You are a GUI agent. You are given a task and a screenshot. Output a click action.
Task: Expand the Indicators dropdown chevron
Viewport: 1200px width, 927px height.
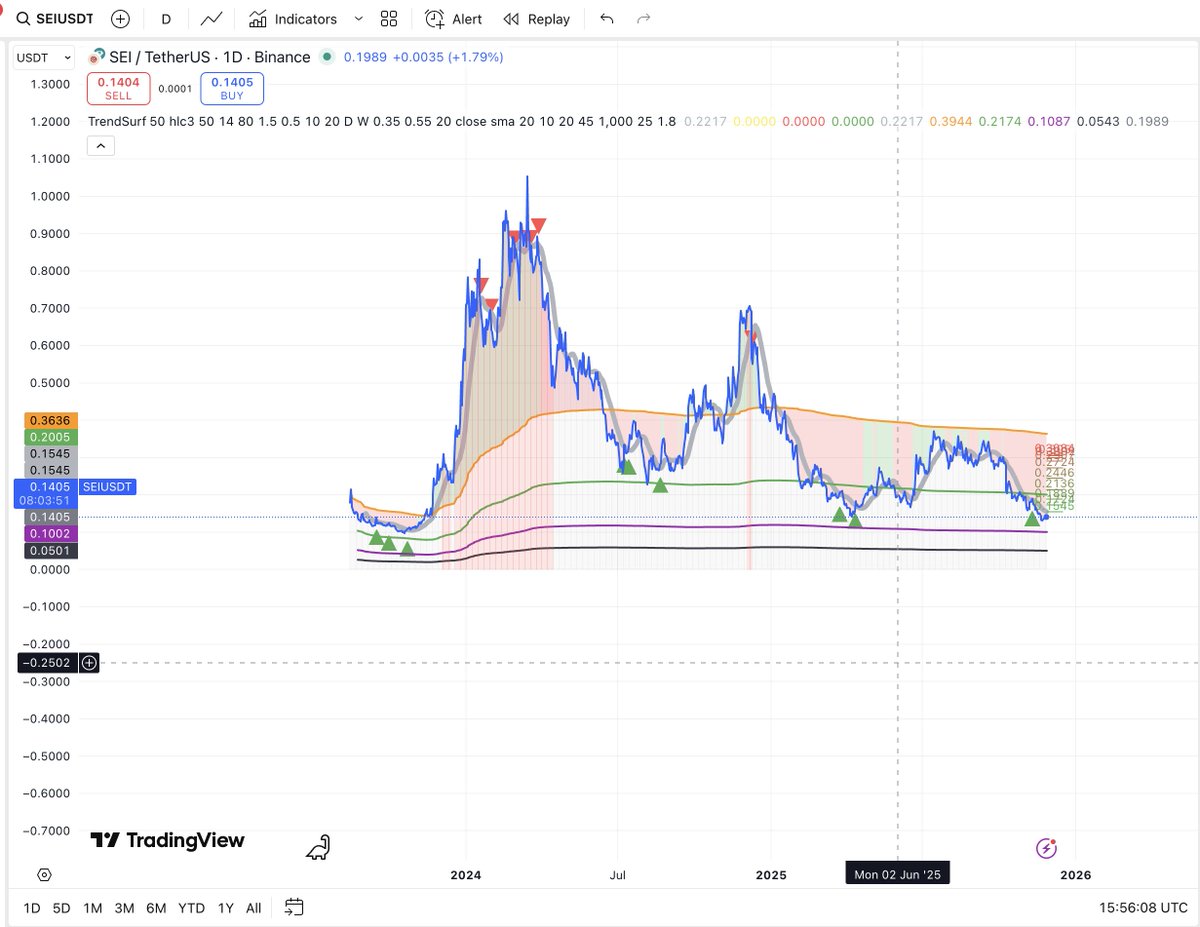pyautogui.click(x=357, y=18)
